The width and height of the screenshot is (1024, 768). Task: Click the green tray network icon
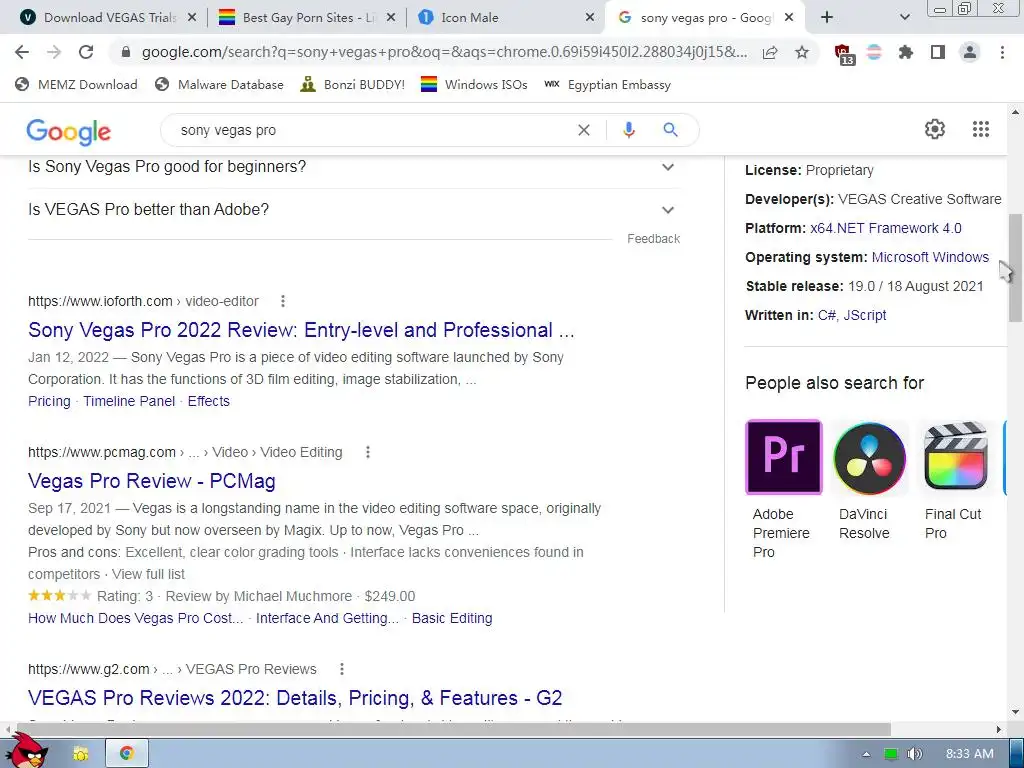(x=891, y=754)
